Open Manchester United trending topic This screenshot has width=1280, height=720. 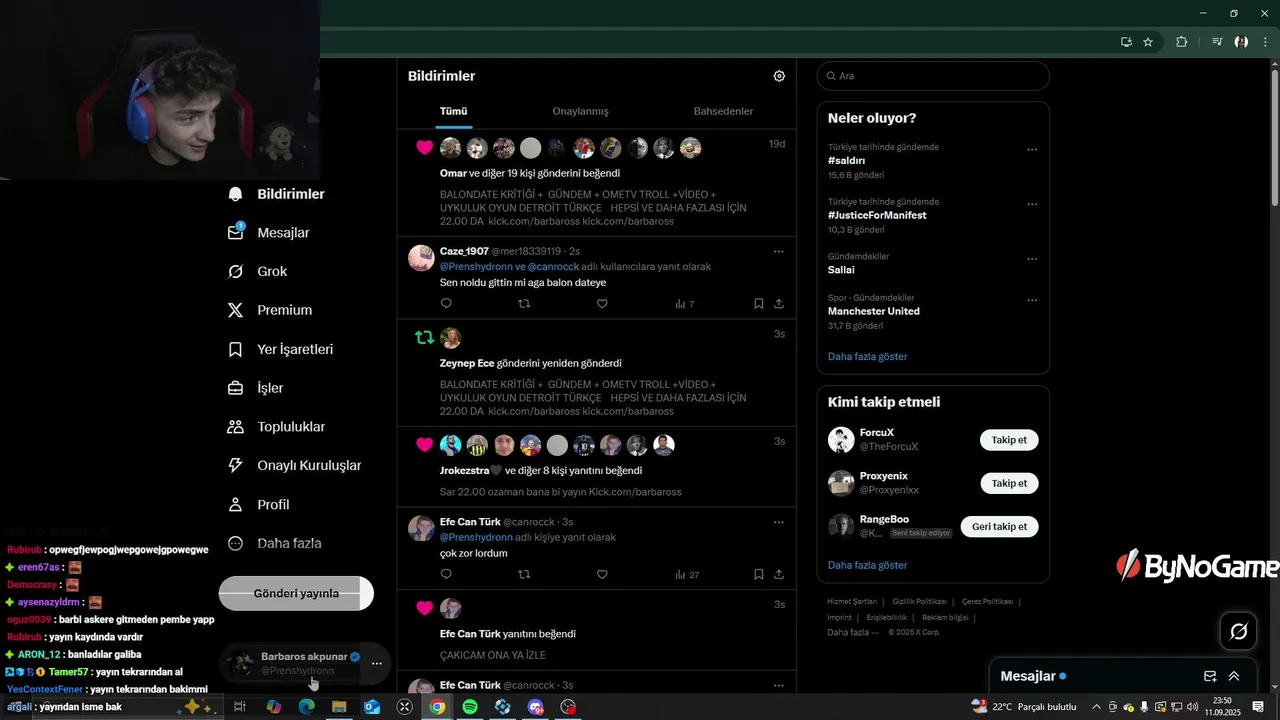[873, 311]
